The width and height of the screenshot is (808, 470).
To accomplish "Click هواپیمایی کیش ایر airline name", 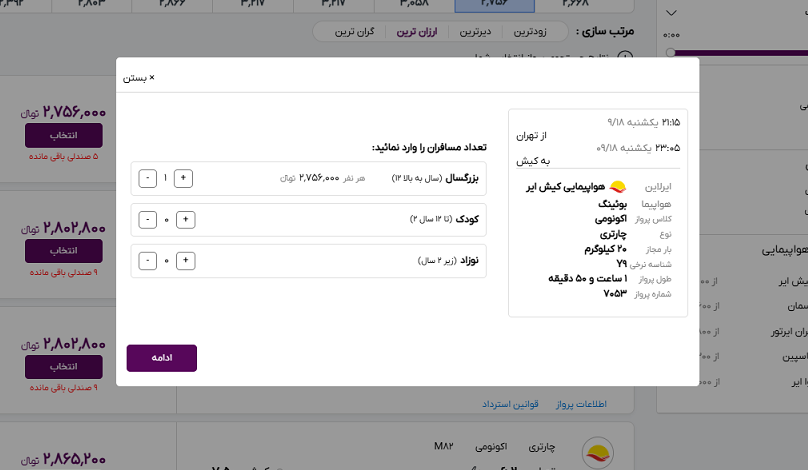I will click(x=565, y=187).
